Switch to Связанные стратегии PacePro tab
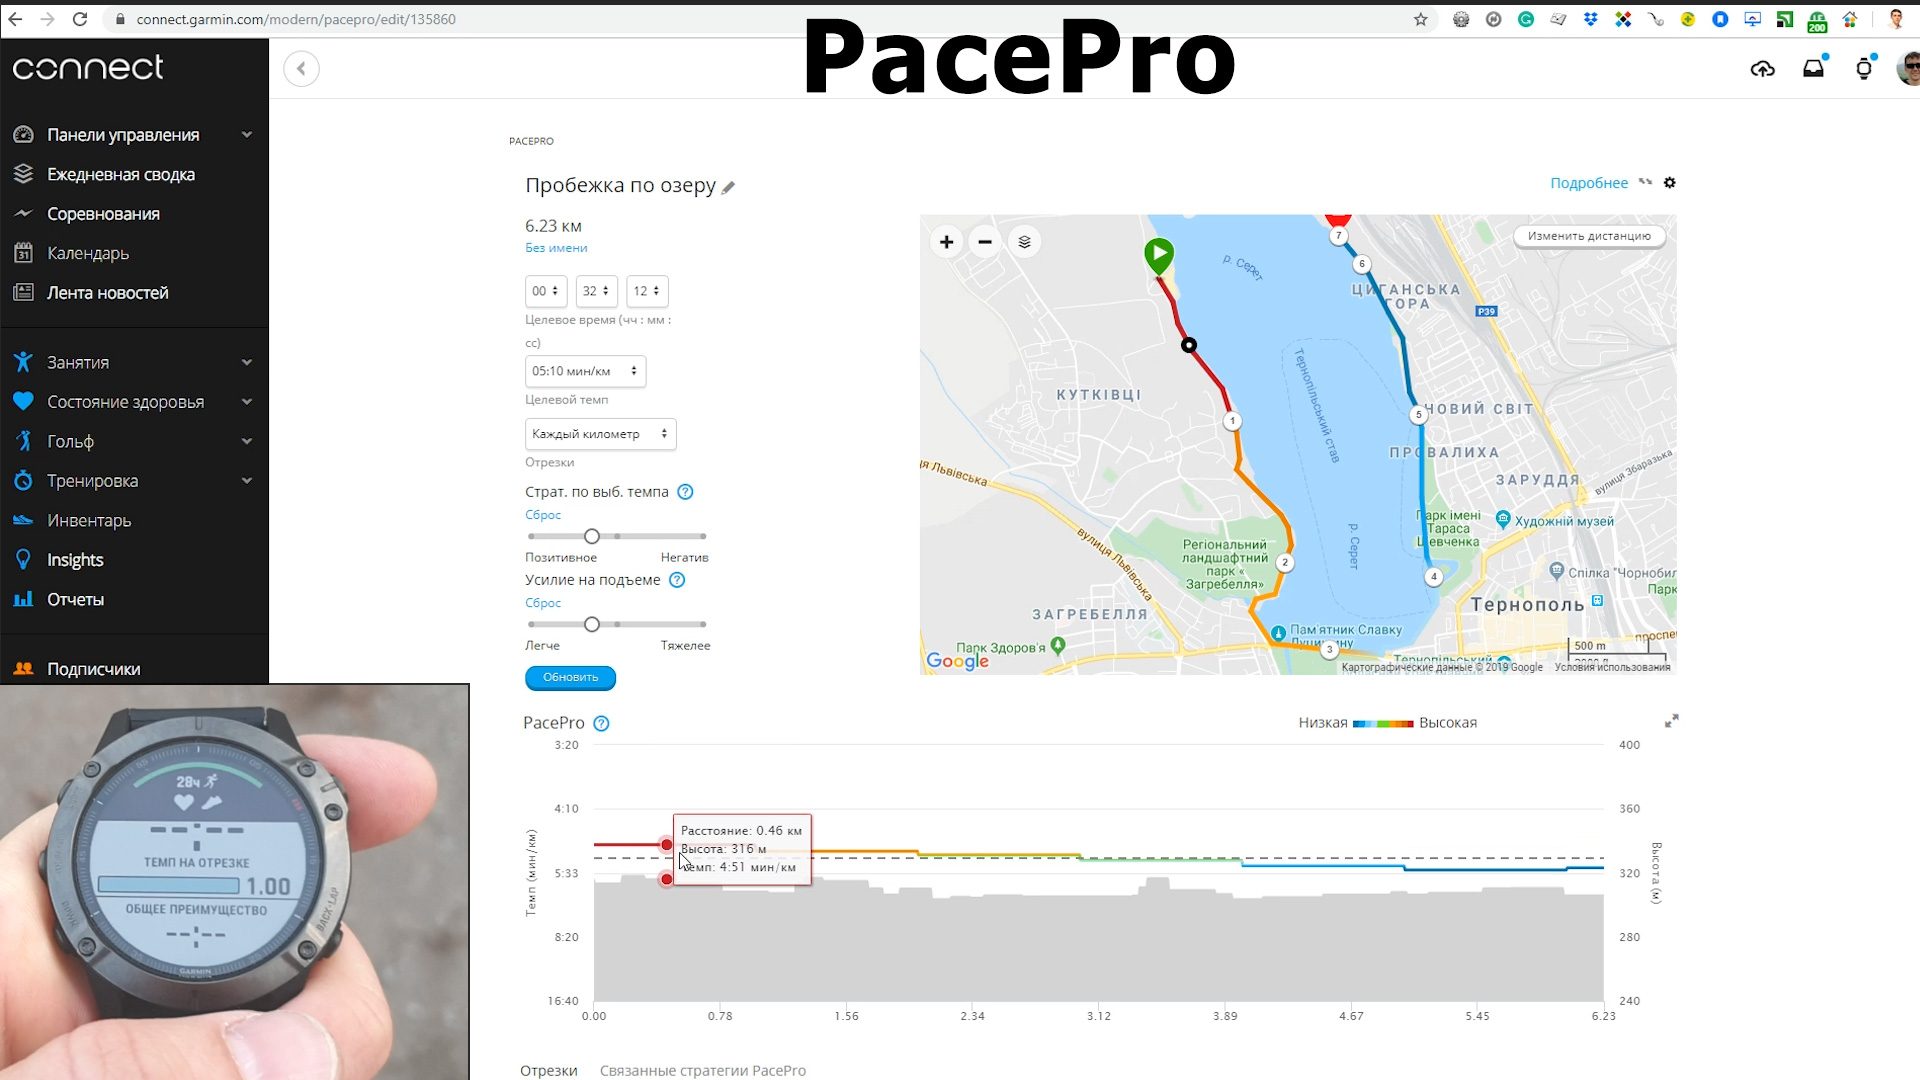 pyautogui.click(x=702, y=1070)
